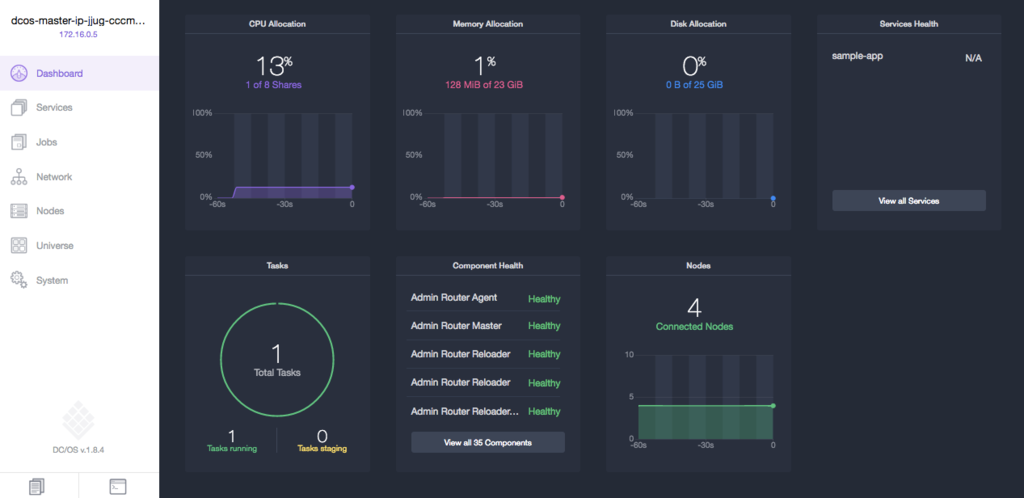
Task: Click the System gears icon
Action: 19,281
